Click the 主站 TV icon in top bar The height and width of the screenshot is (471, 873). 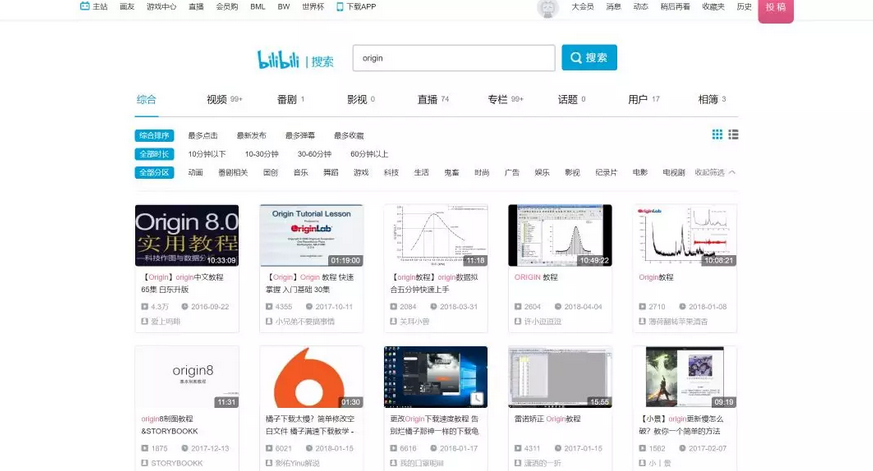coord(85,6)
